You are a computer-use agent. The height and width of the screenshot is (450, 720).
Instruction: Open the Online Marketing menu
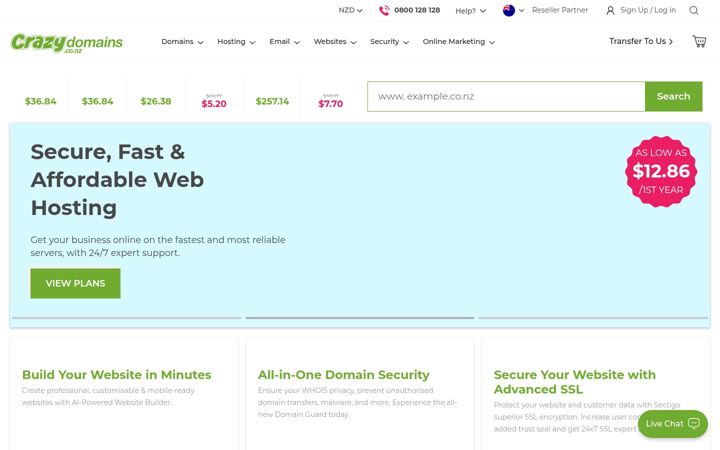(x=458, y=41)
